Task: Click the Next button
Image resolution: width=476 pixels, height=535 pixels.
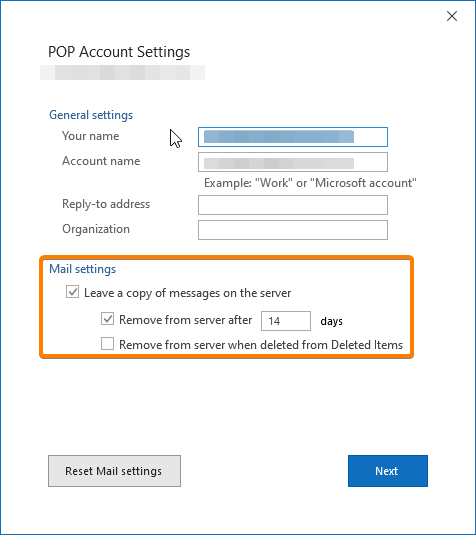Action: click(x=388, y=471)
